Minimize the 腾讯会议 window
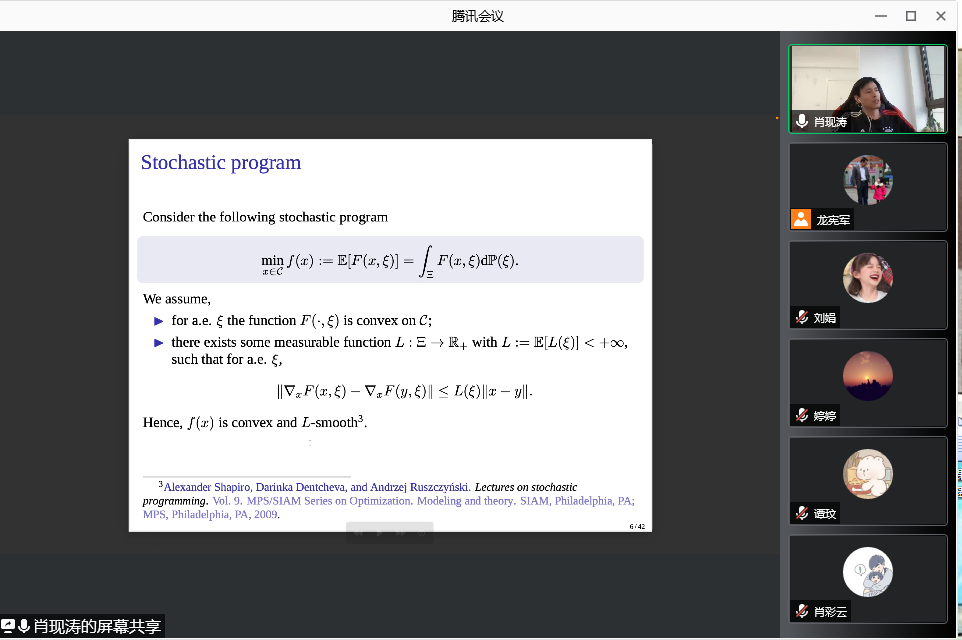 tap(880, 15)
